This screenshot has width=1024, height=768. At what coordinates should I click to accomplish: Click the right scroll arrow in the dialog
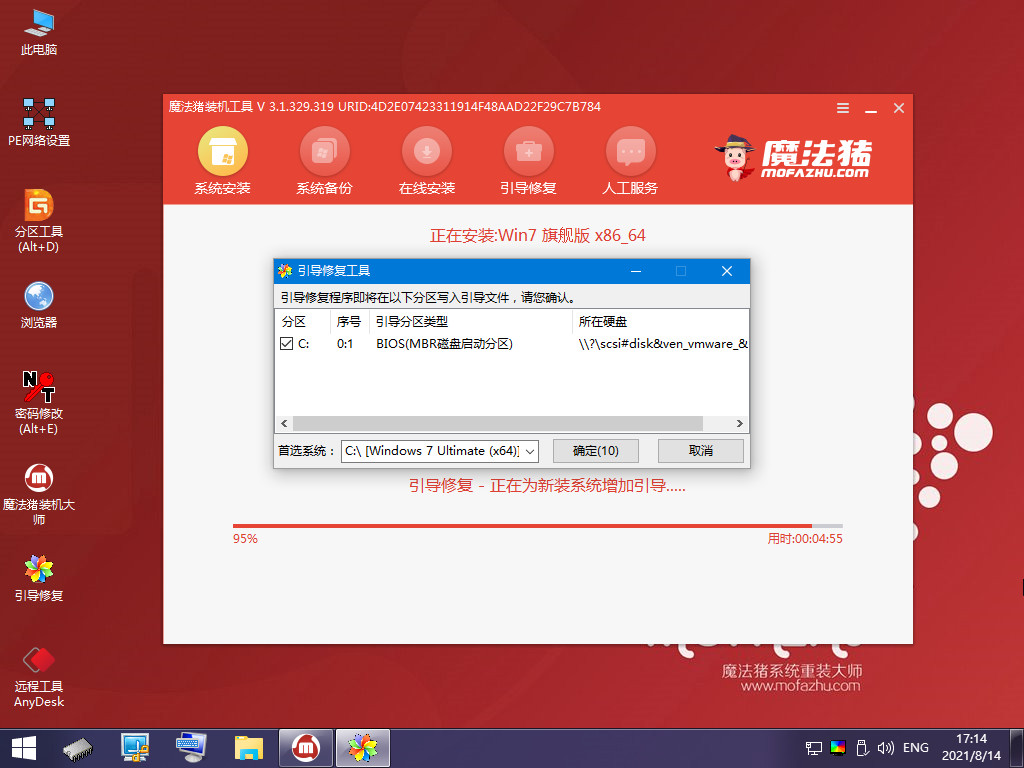(739, 423)
